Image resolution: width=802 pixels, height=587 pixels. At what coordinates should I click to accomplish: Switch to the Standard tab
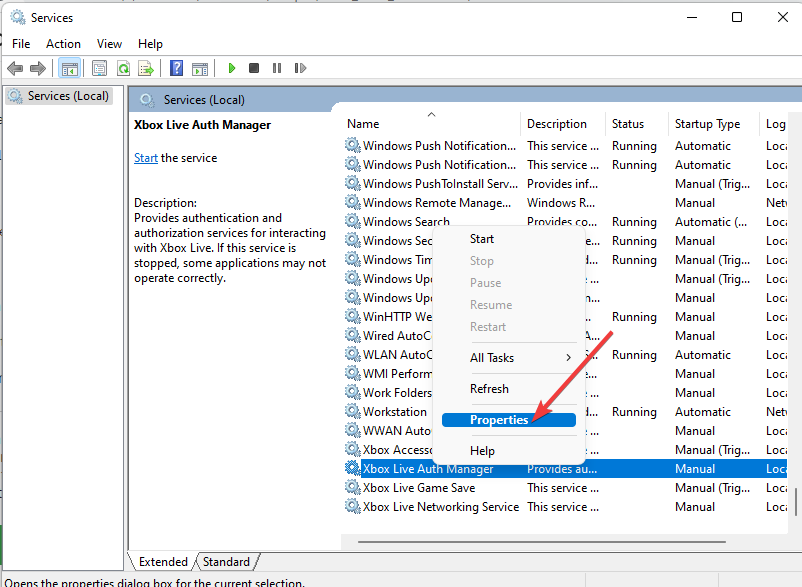coord(226,561)
